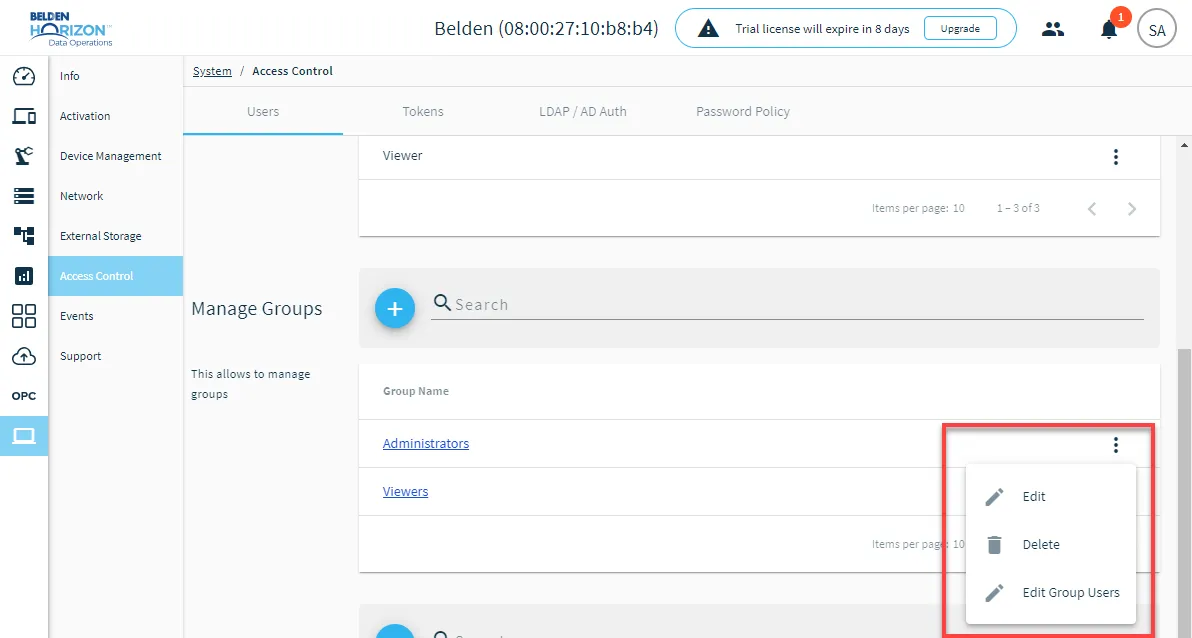The height and width of the screenshot is (638, 1192).
Task: Click the SA user avatar
Action: pyautogui.click(x=1156, y=30)
